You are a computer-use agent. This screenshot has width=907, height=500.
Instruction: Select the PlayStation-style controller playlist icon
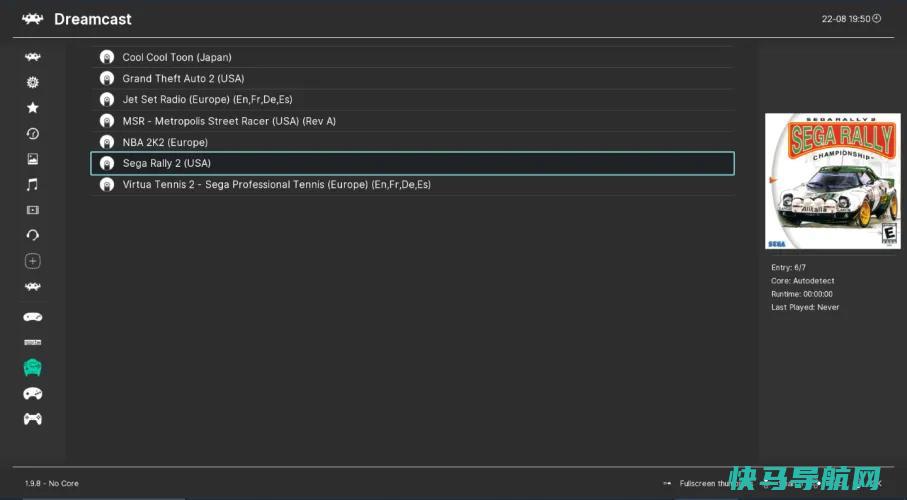coord(32,418)
